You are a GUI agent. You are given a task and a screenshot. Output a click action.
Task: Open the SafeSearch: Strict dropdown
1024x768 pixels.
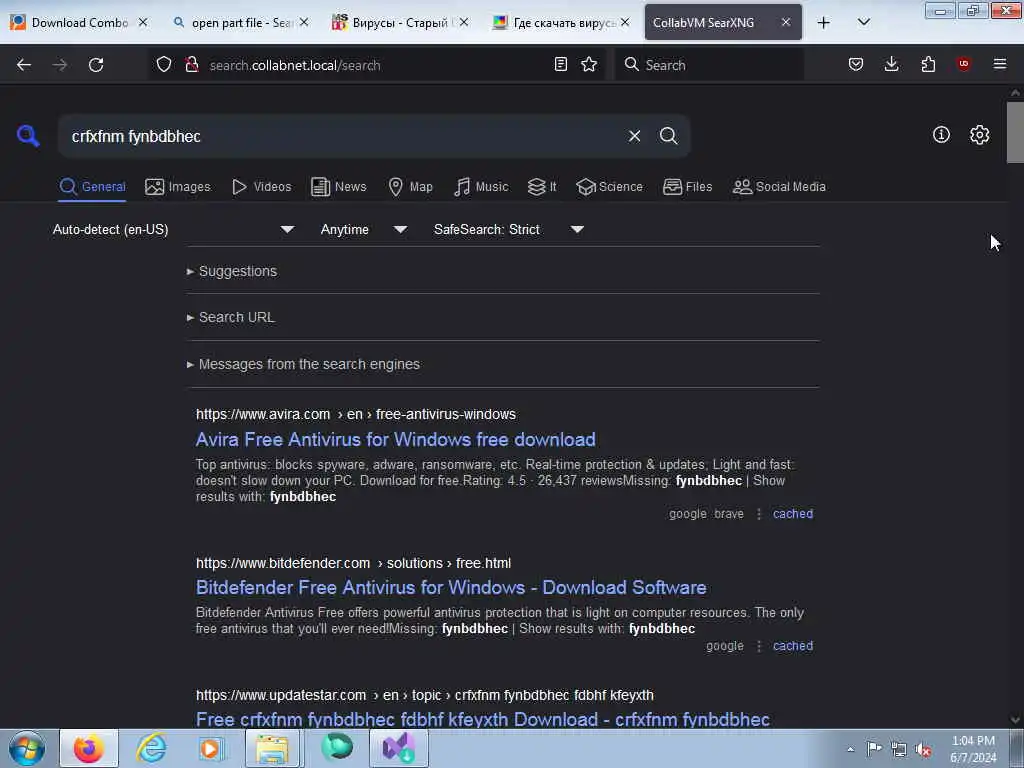coord(509,229)
